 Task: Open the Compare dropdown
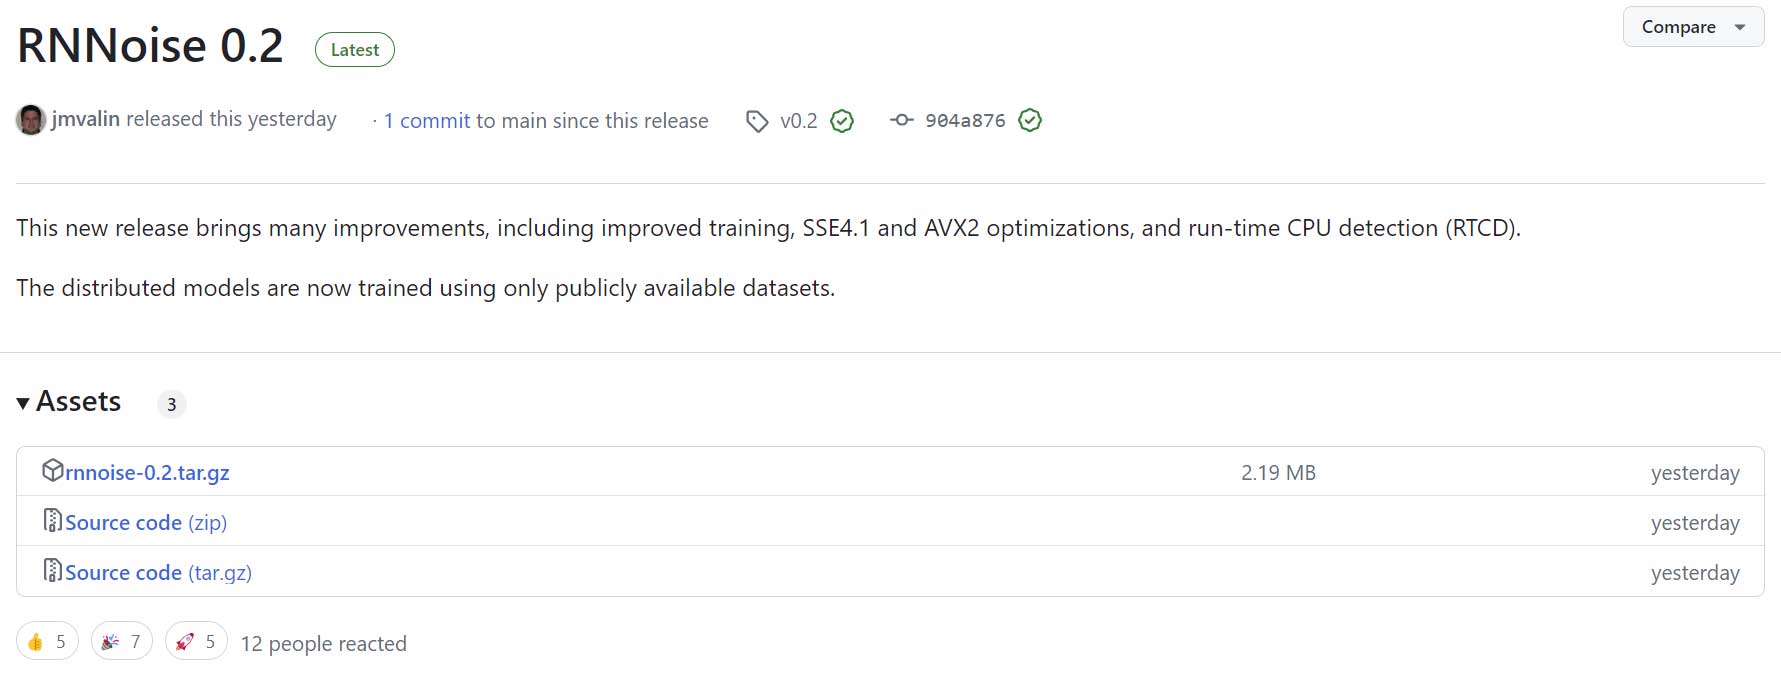(1692, 27)
